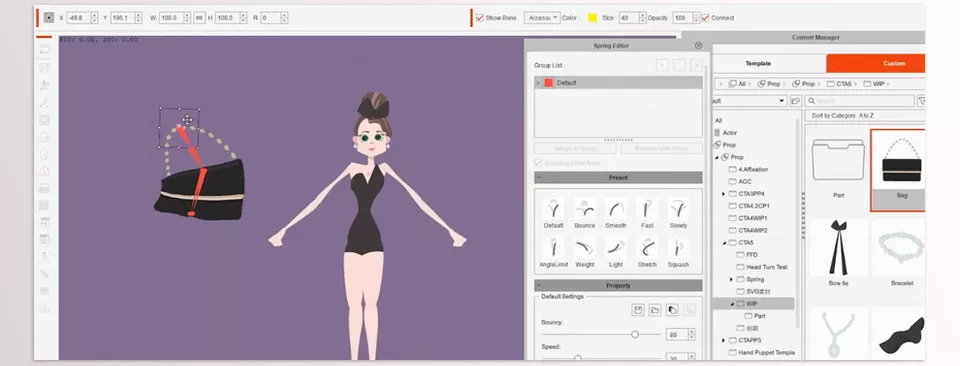Click the Bouncy slider handle
The height and width of the screenshot is (366, 960).
pos(635,334)
